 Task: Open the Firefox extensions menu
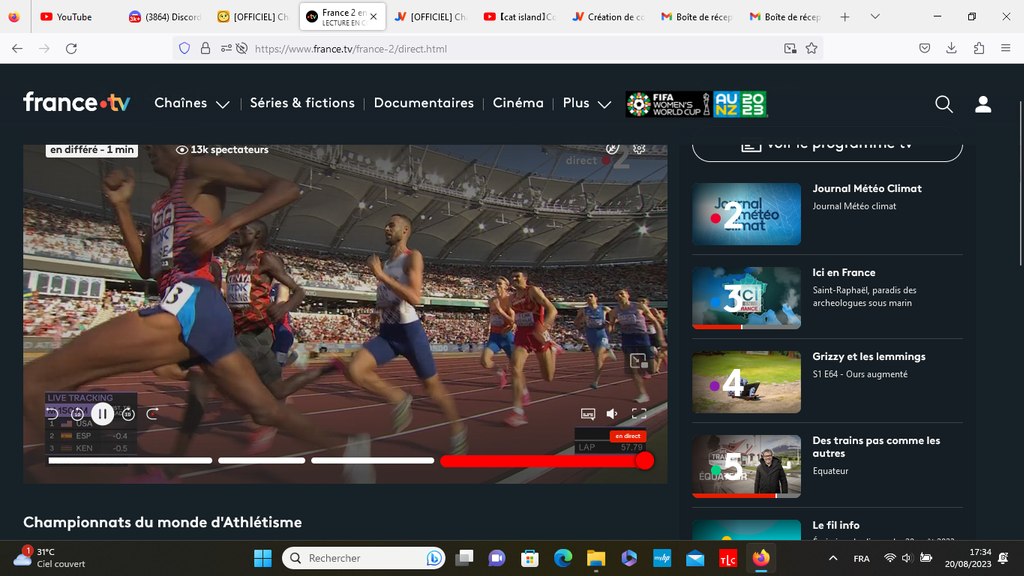point(979,48)
